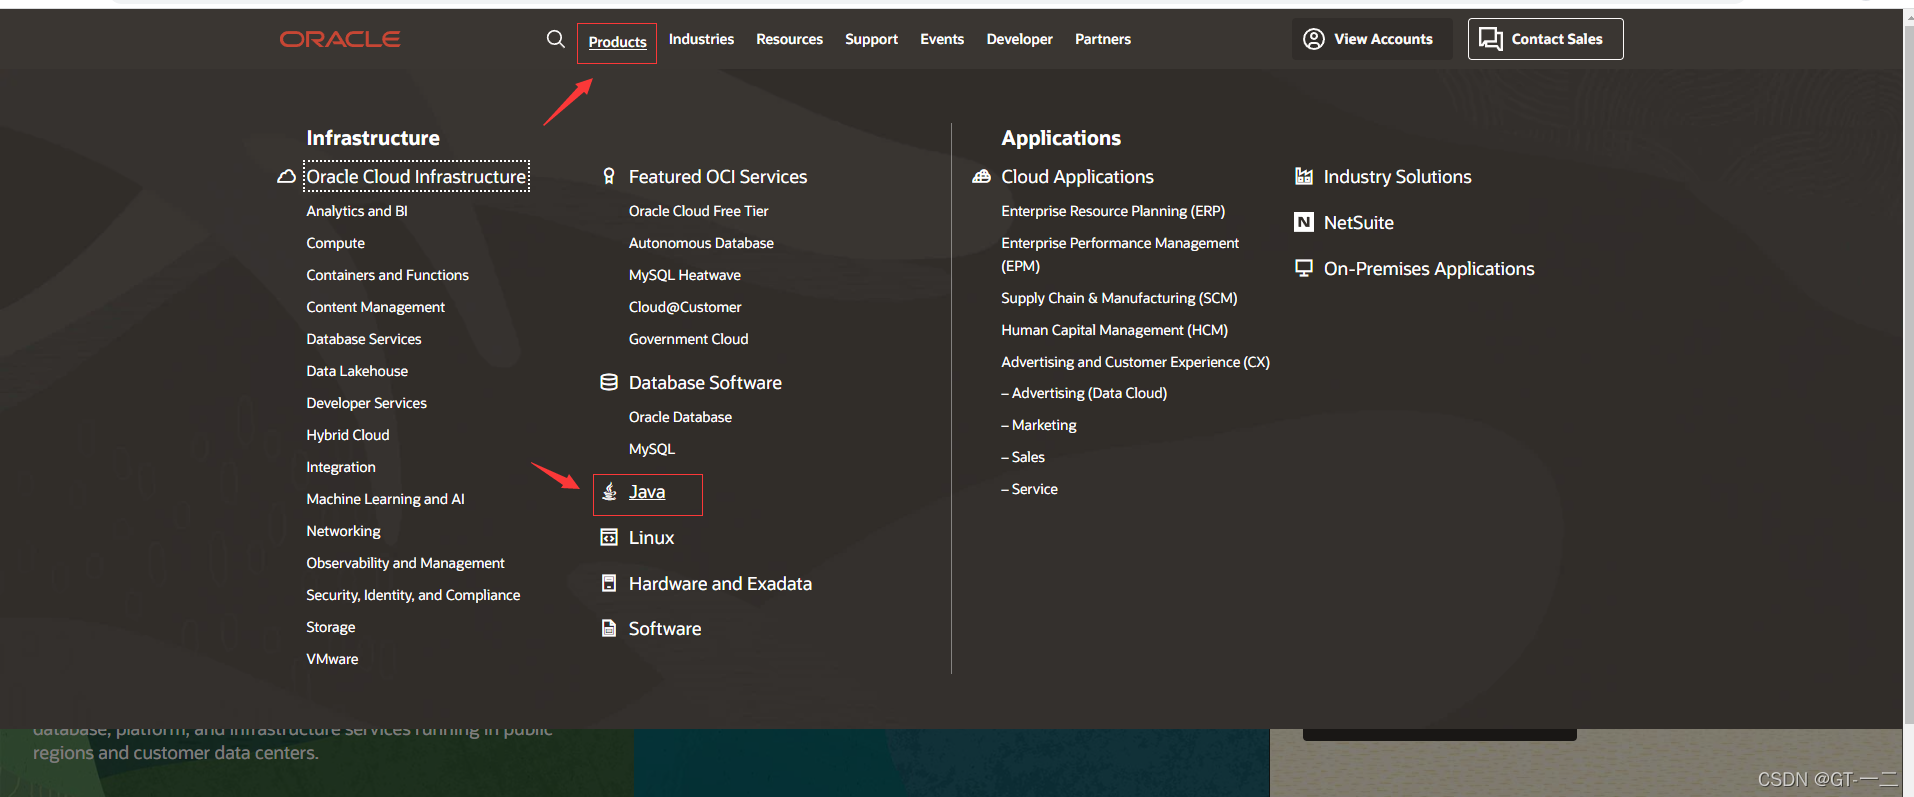
Task: Click the Cloud Applications icon
Action: pos(982,176)
